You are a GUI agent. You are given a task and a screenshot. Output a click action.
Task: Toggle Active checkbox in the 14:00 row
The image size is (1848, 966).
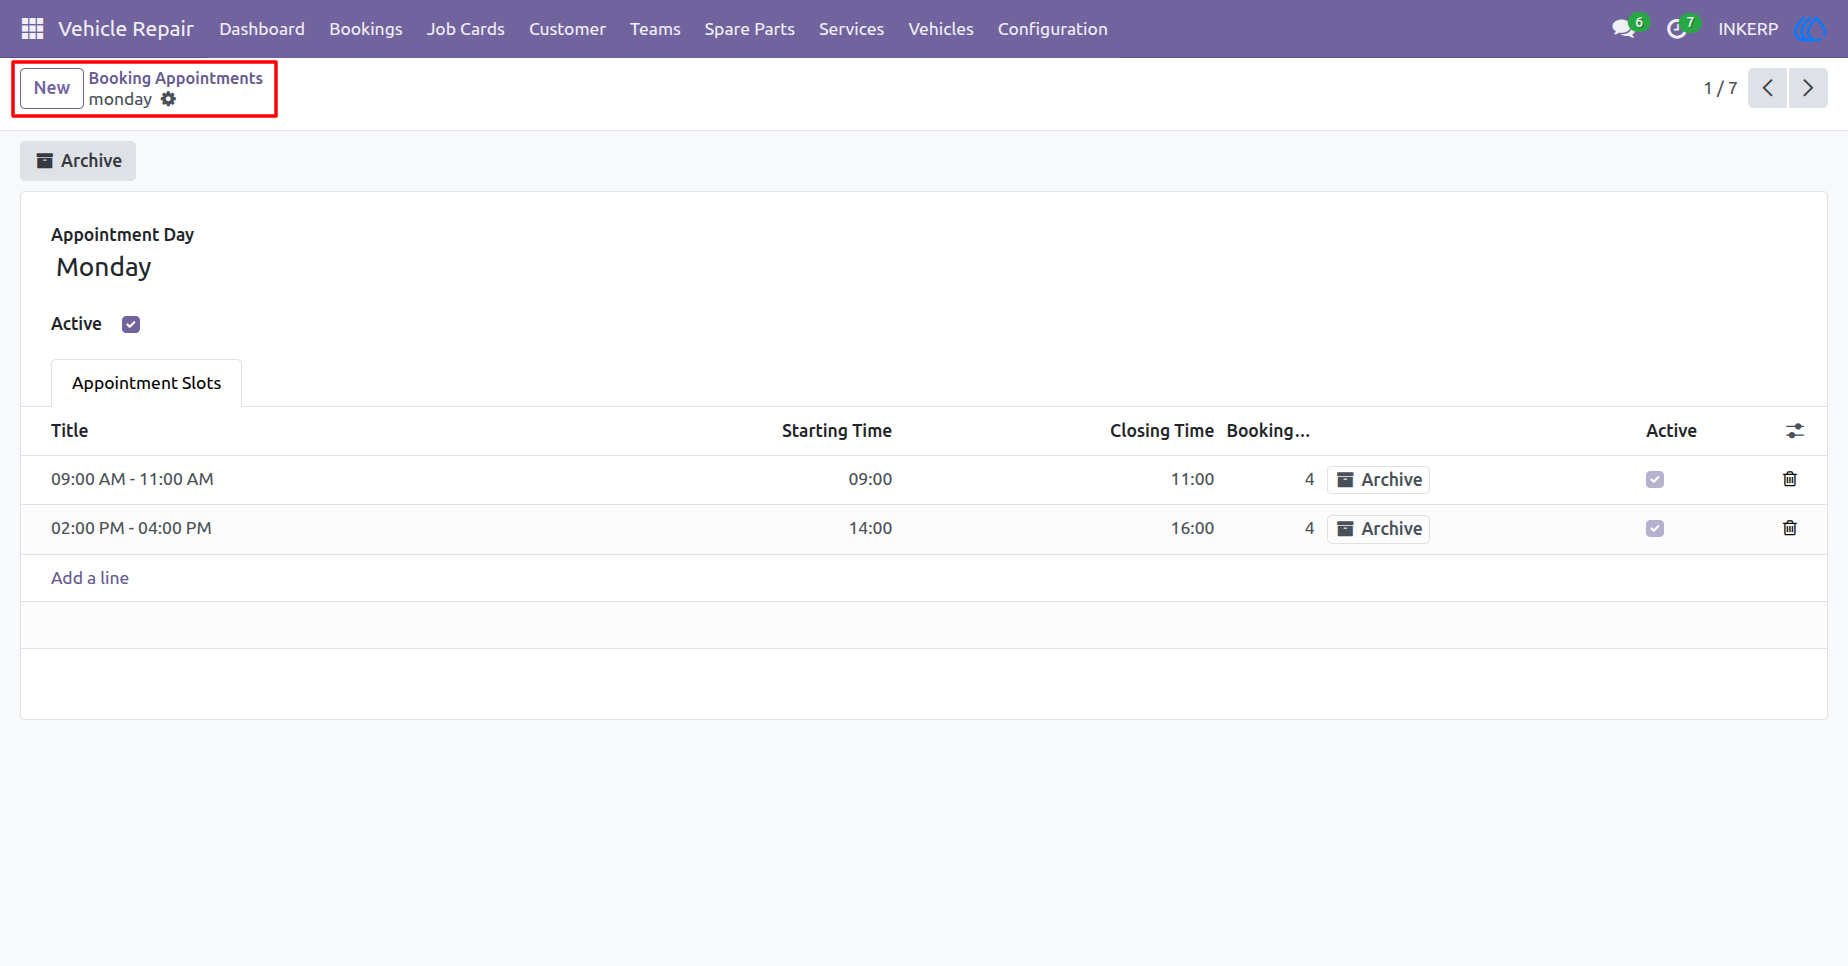click(x=1655, y=529)
